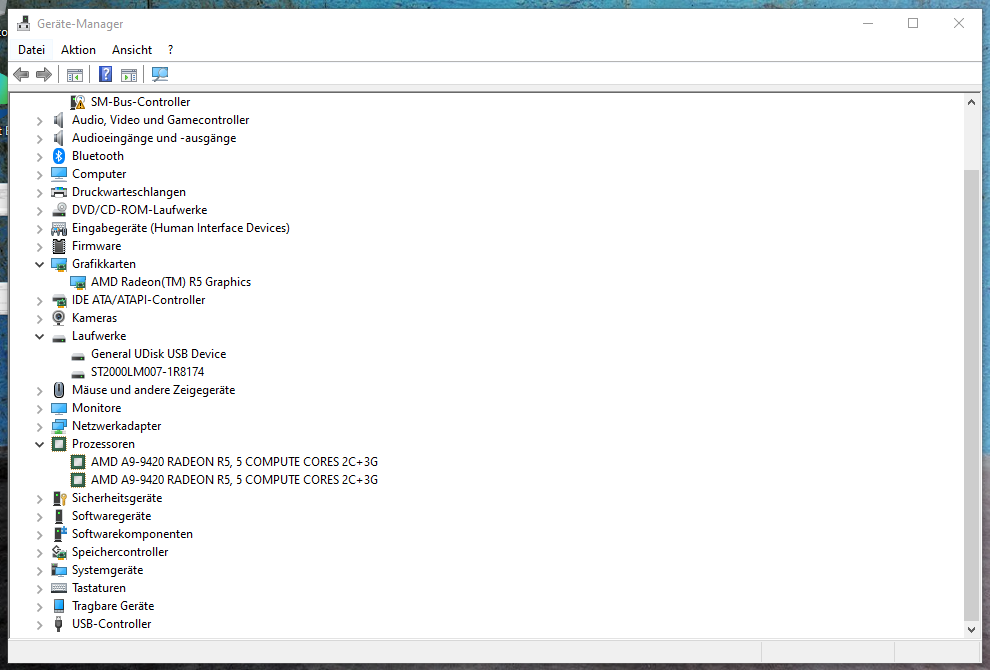The height and width of the screenshot is (670, 990).
Task: Click the Bluetooth category icon
Action: click(59, 156)
